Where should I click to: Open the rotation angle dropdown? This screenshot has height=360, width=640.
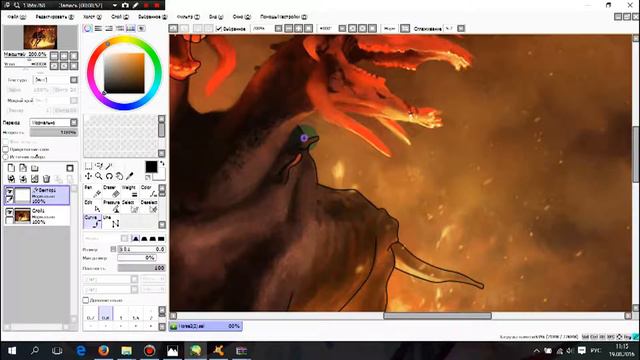342,28
